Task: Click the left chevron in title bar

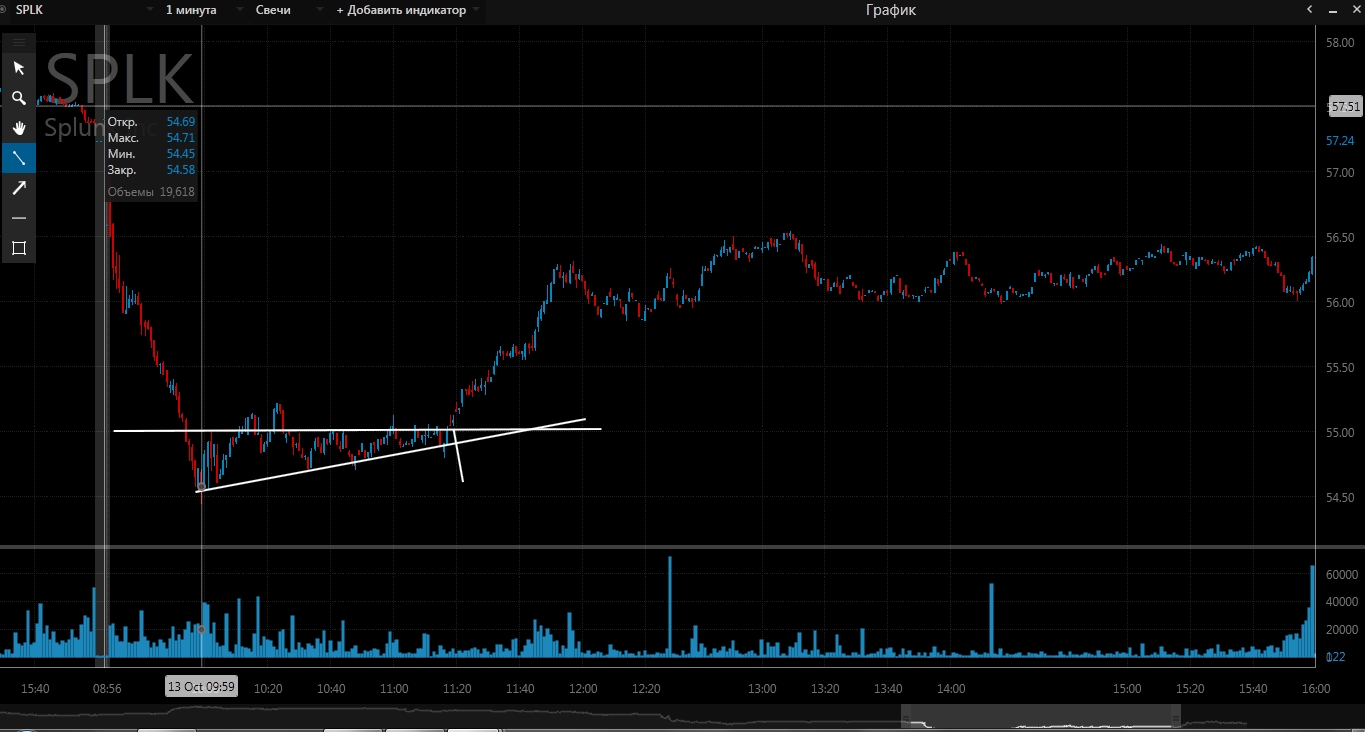Action: coord(1309,10)
